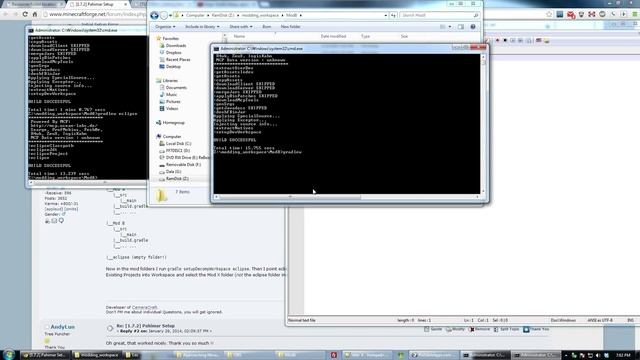Open Explorer help via the question mark icon

tap(473, 27)
